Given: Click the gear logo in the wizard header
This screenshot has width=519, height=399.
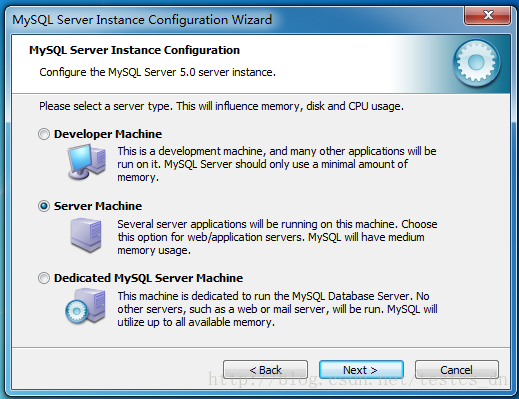Looking at the screenshot, I should tap(476, 63).
